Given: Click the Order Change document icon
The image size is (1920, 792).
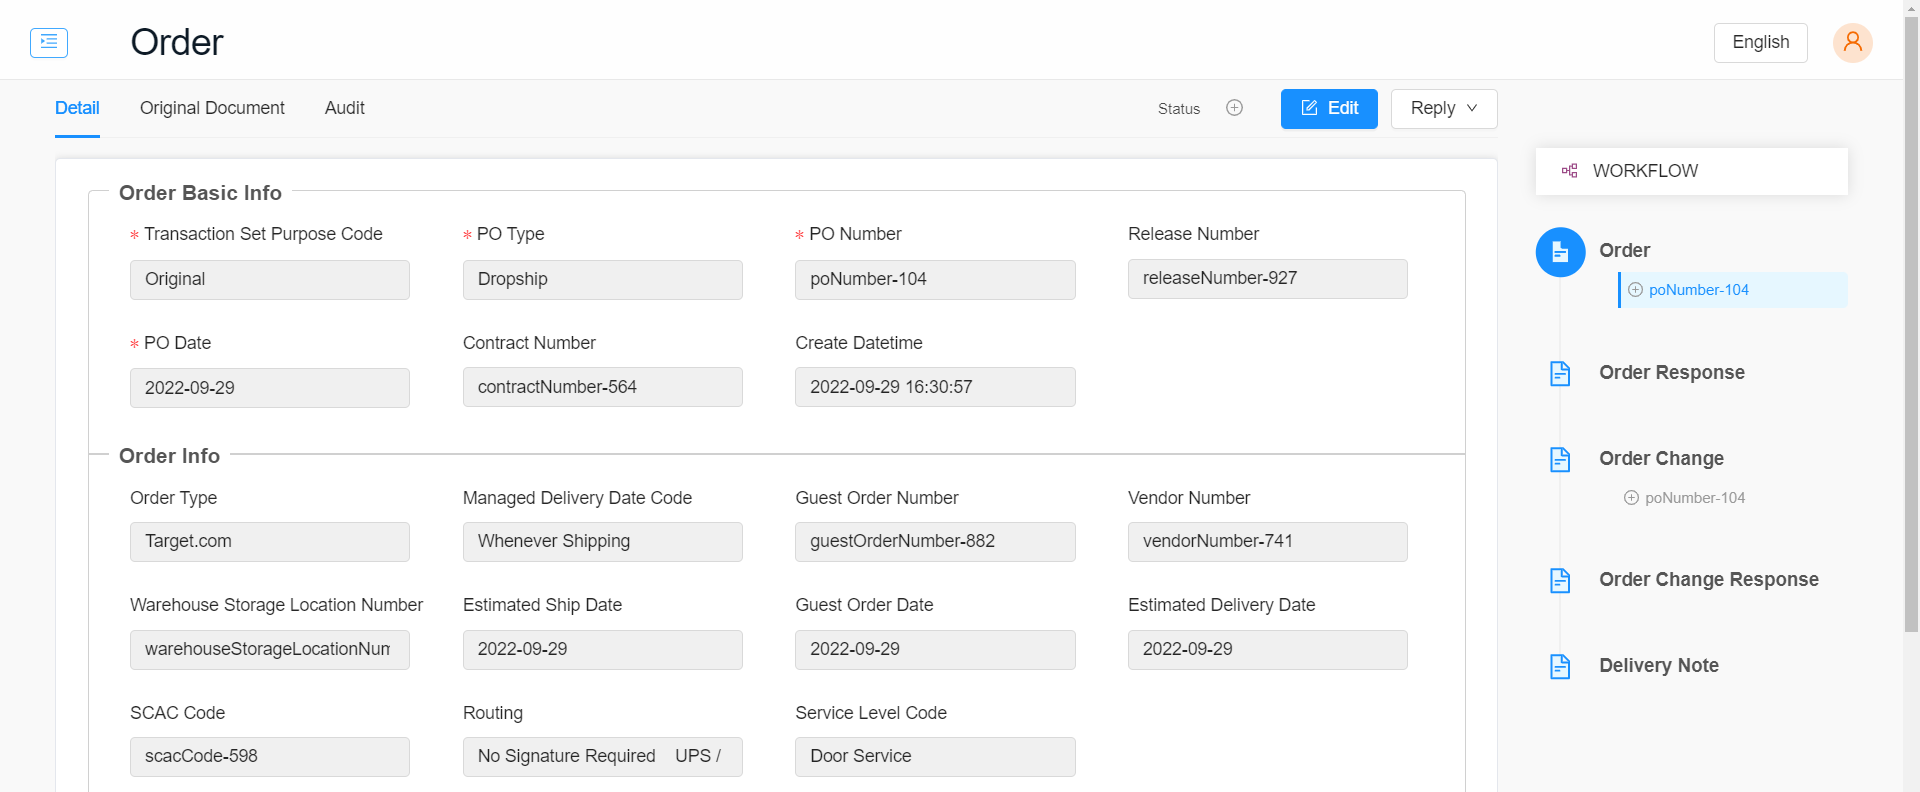Looking at the screenshot, I should (x=1560, y=459).
